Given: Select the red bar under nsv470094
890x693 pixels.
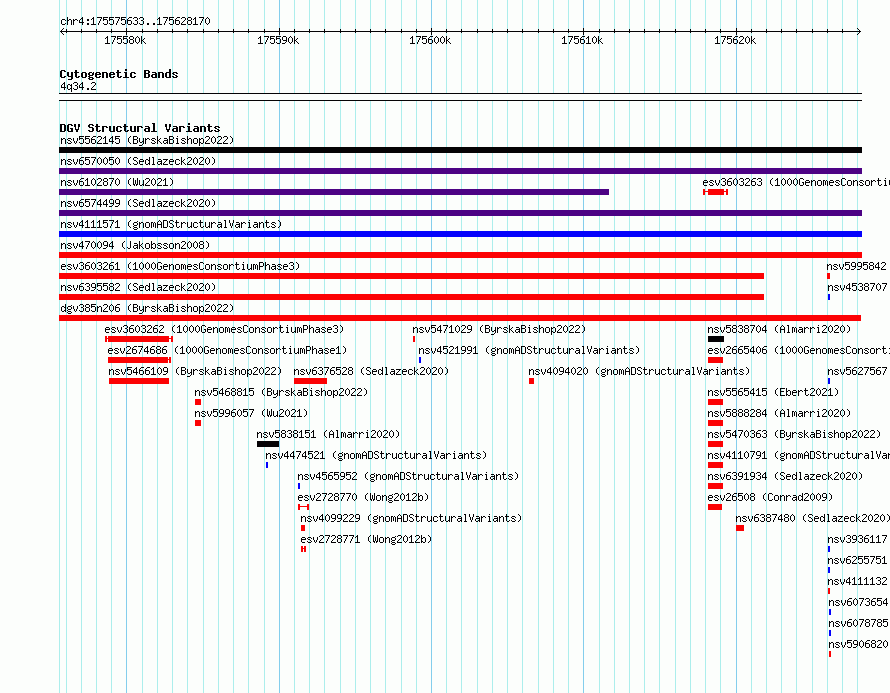Looking at the screenshot, I should (x=460, y=255).
